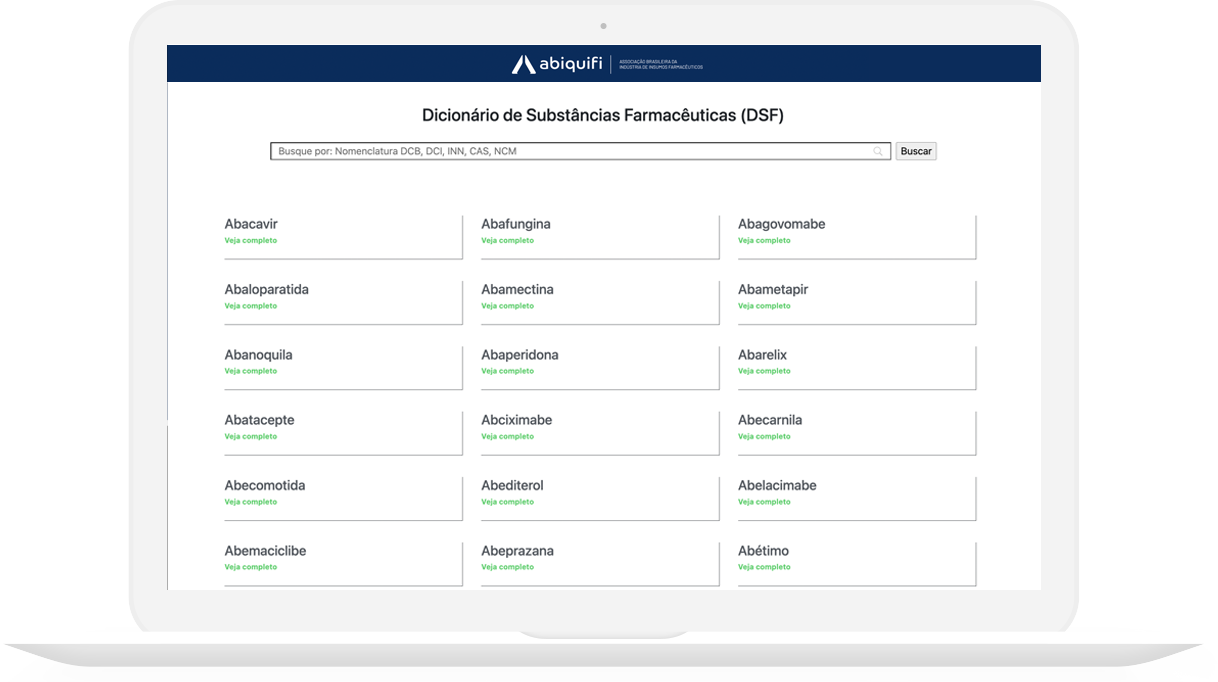1218x682 pixels.
Task: Click 'Veja completo' under Abciximabe
Action: click(x=508, y=437)
